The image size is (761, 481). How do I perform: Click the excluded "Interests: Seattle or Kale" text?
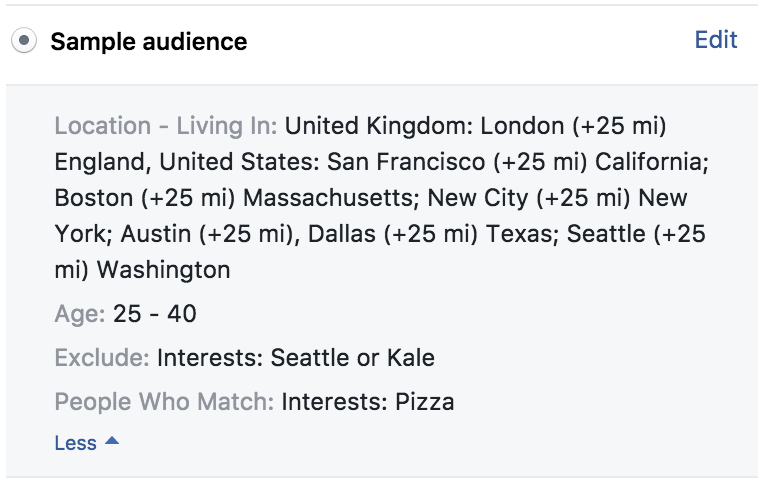[x=296, y=358]
